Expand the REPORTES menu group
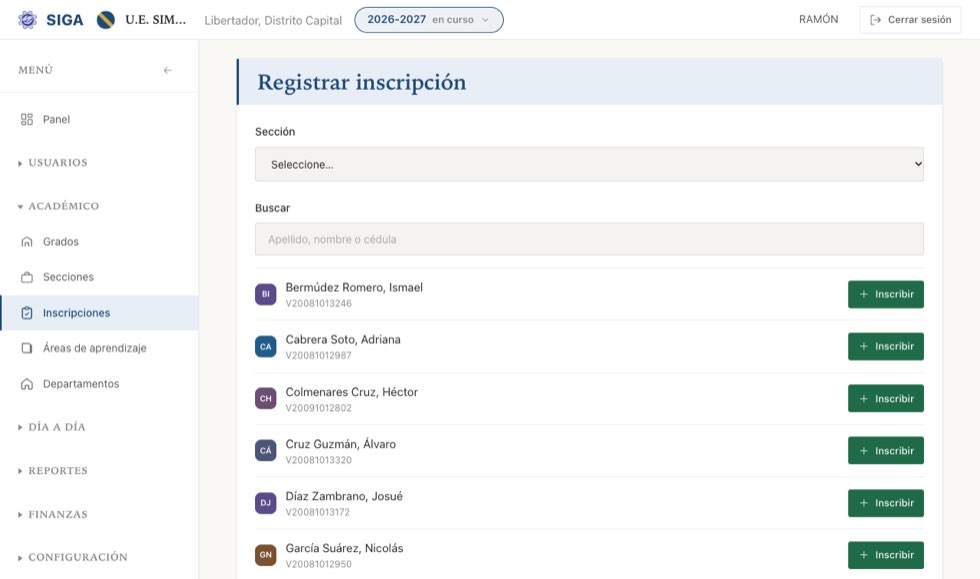 click(53, 471)
